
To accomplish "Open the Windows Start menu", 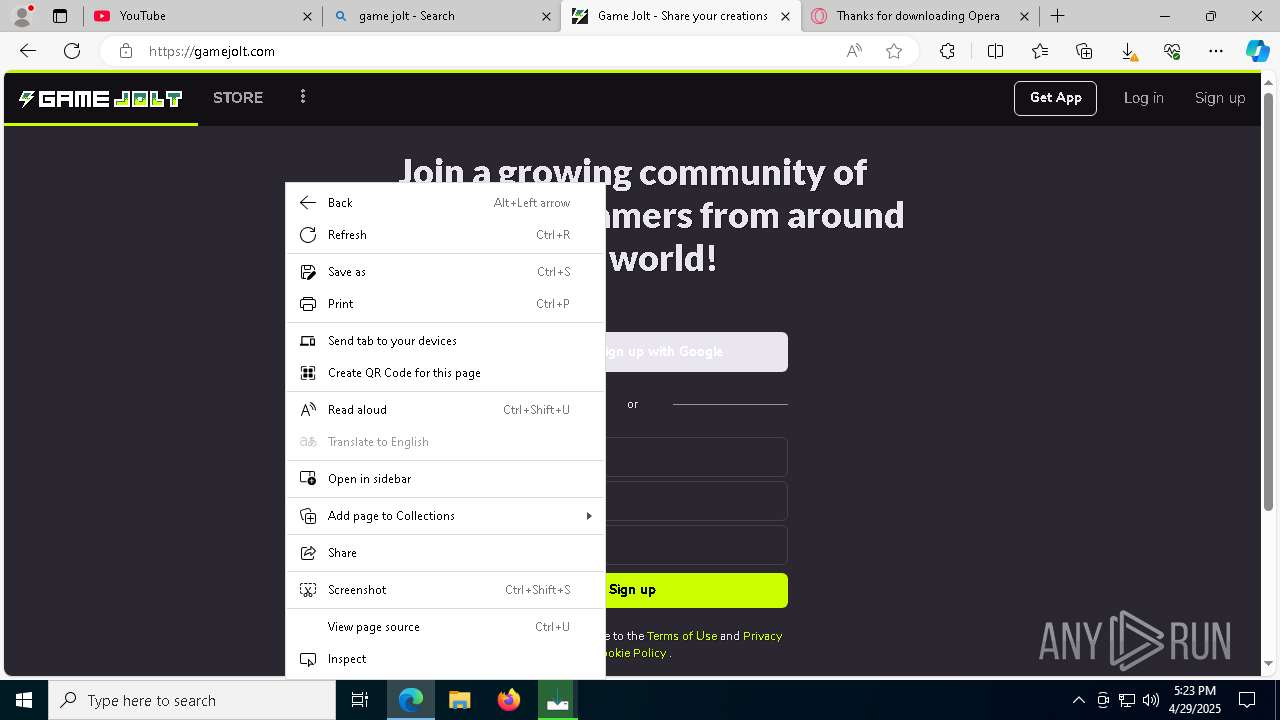I will coord(24,700).
